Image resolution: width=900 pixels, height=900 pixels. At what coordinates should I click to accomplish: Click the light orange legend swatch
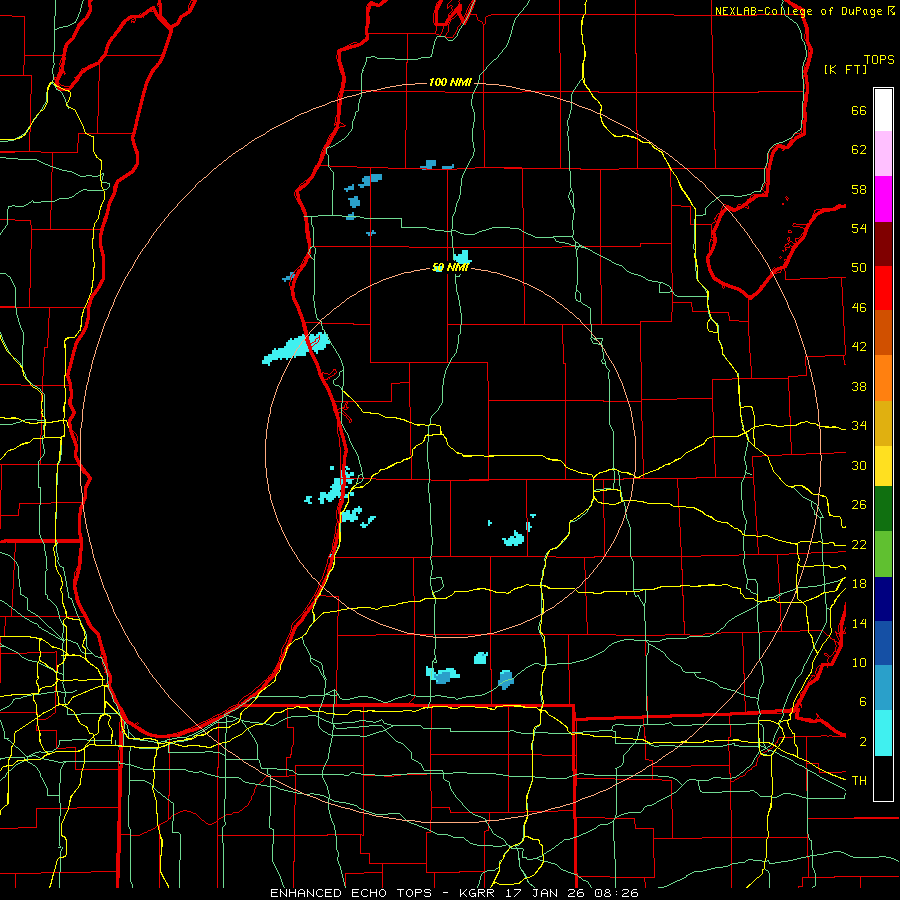[x=883, y=378]
